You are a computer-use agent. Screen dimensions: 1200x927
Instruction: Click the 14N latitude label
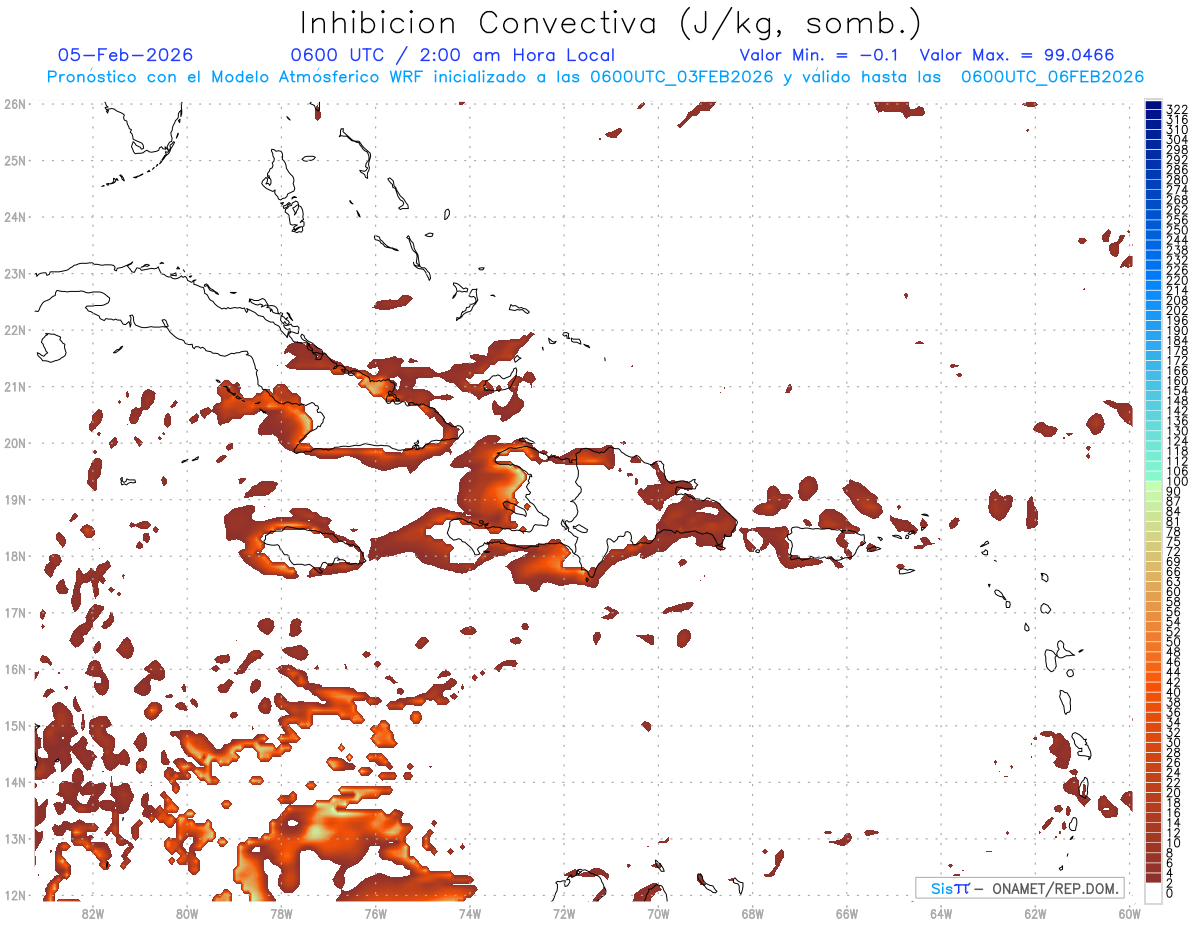(x=15, y=782)
